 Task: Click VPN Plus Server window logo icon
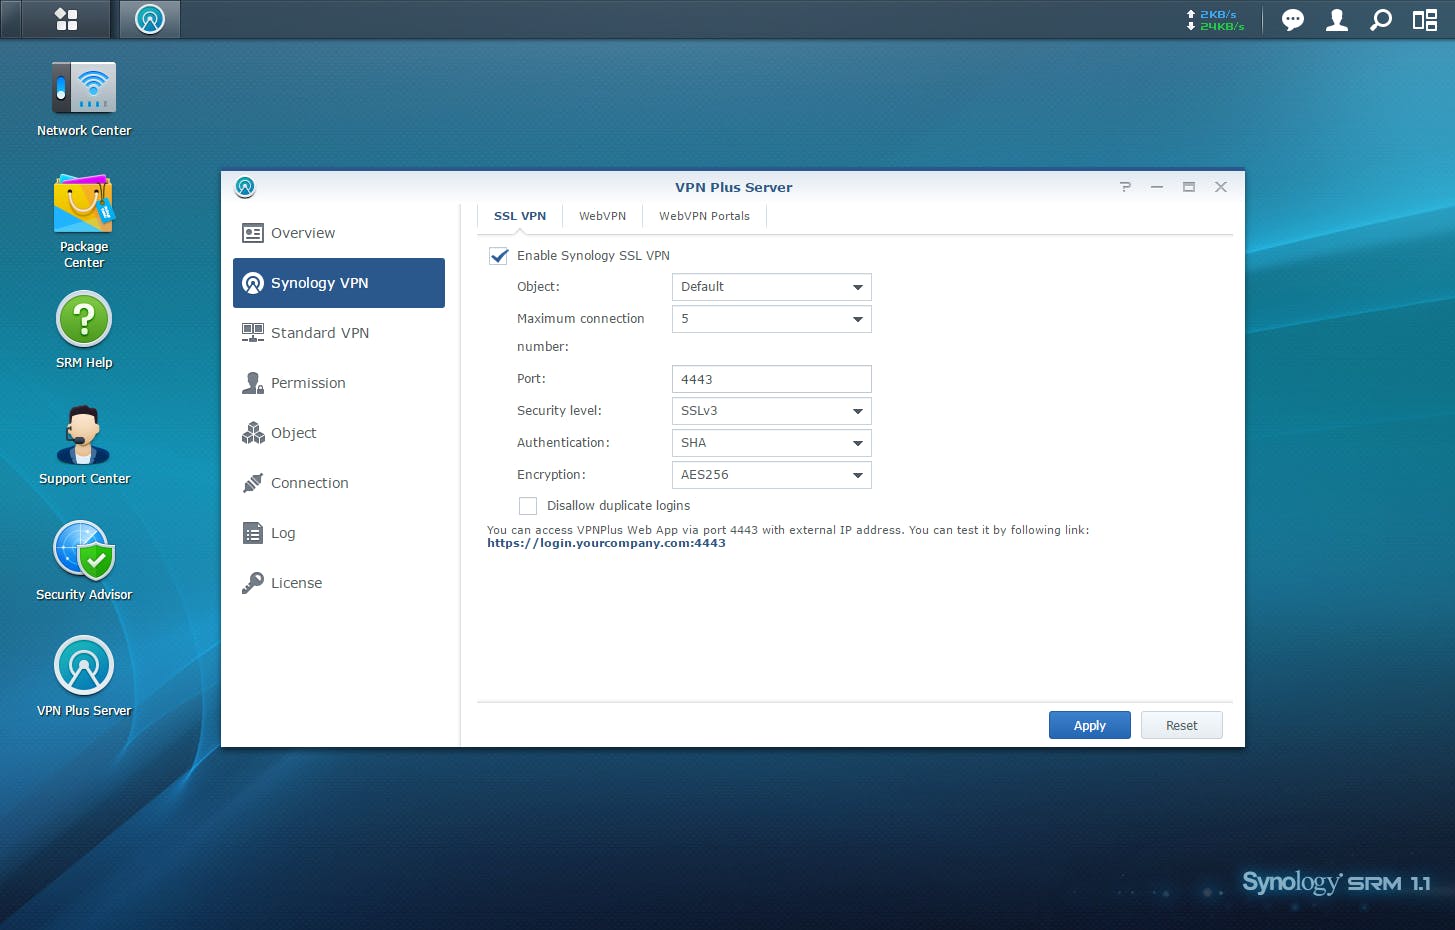tap(245, 187)
